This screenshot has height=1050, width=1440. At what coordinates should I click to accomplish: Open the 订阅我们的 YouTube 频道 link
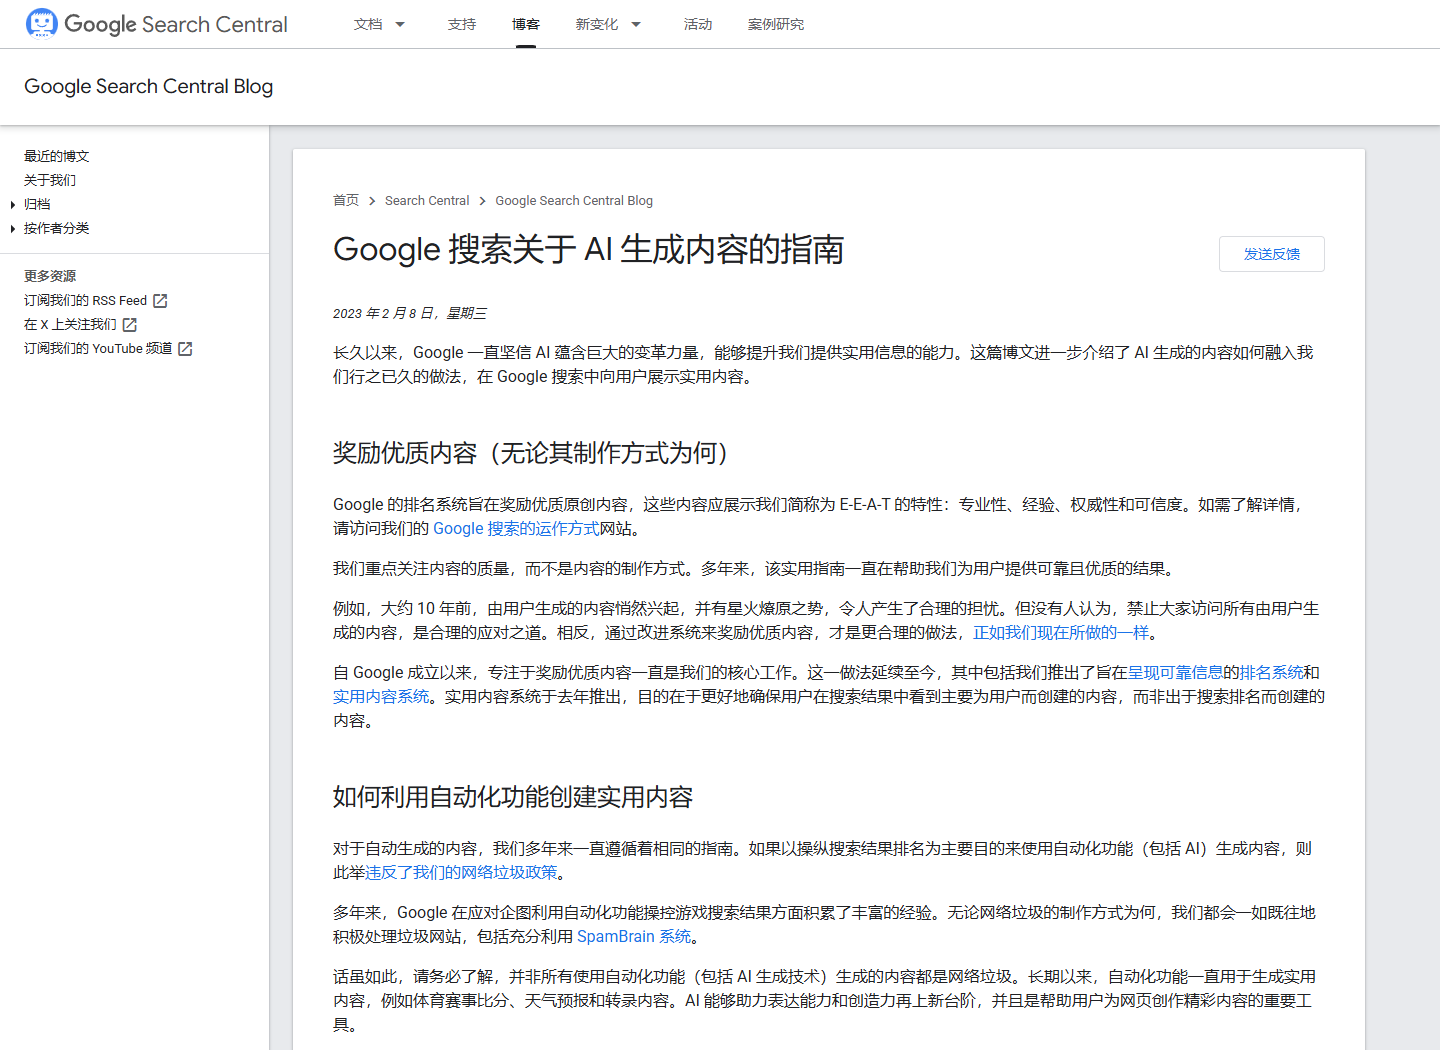click(98, 349)
